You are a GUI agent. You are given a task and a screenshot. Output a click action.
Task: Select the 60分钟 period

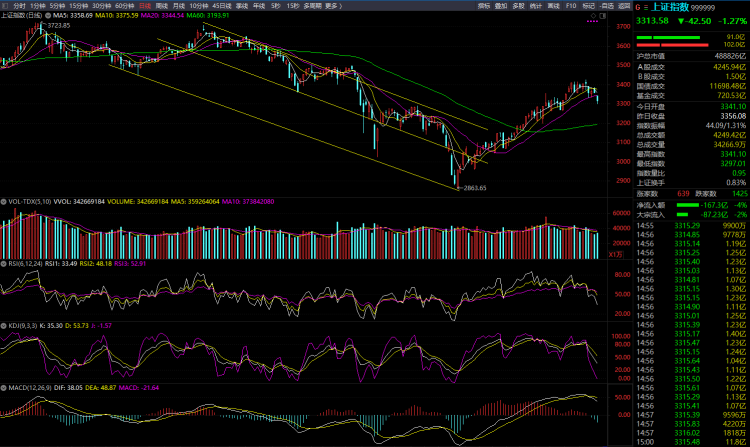[x=126, y=5]
